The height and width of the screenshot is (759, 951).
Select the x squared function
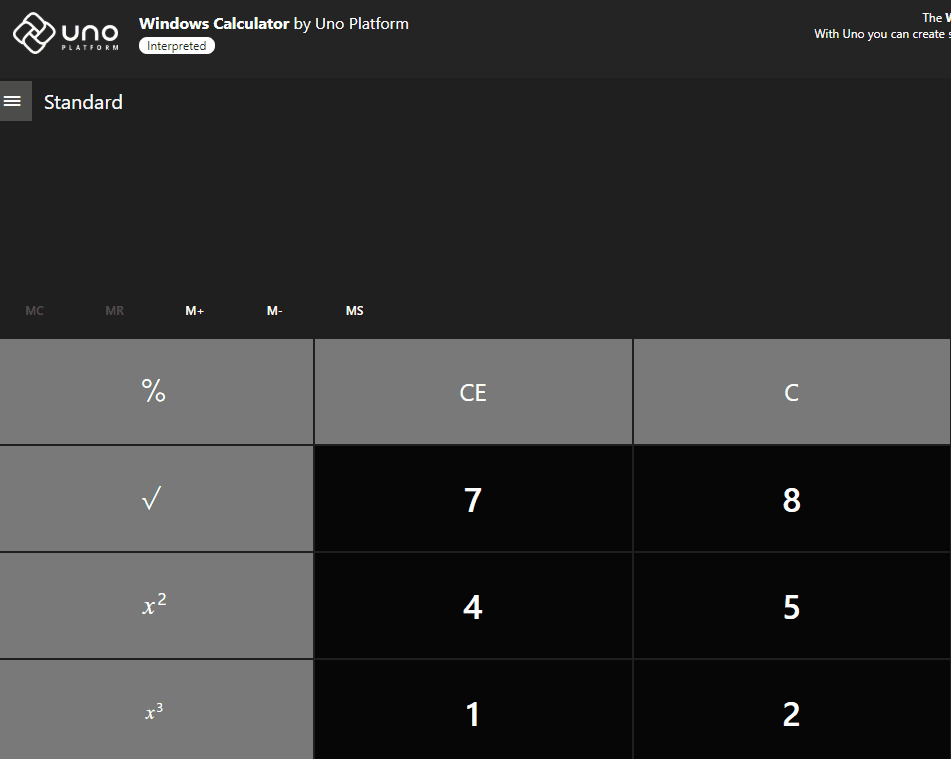155,605
